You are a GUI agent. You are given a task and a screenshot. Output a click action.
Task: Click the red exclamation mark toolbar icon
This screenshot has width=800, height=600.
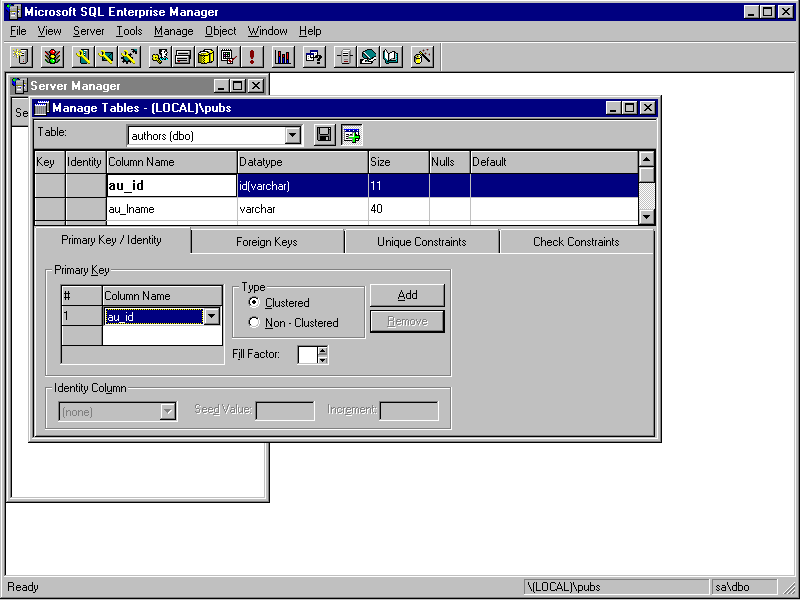252,57
